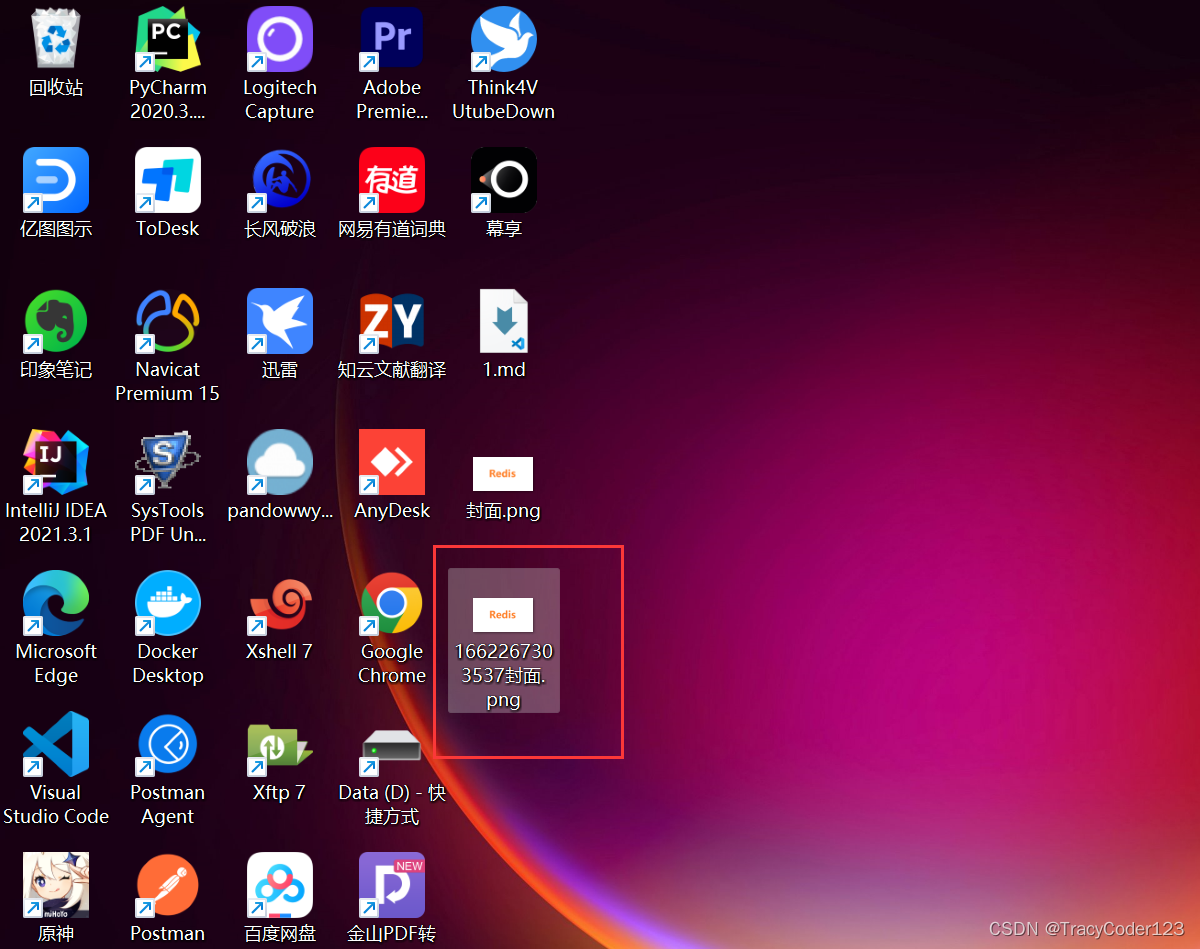This screenshot has width=1200, height=949.
Task: Select the Adobe Premiere shortcut icon
Action: pos(392,40)
